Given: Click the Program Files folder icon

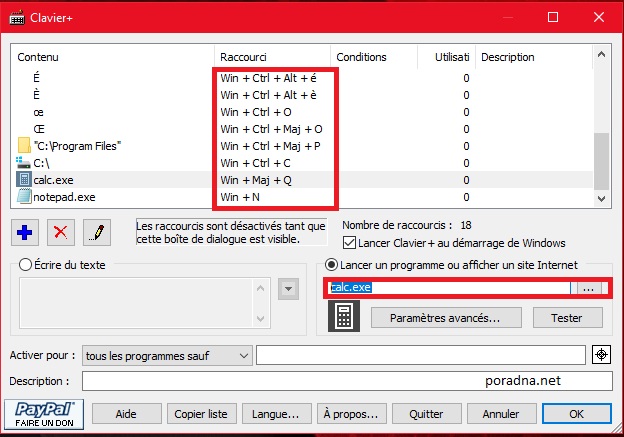Looking at the screenshot, I should [24, 146].
